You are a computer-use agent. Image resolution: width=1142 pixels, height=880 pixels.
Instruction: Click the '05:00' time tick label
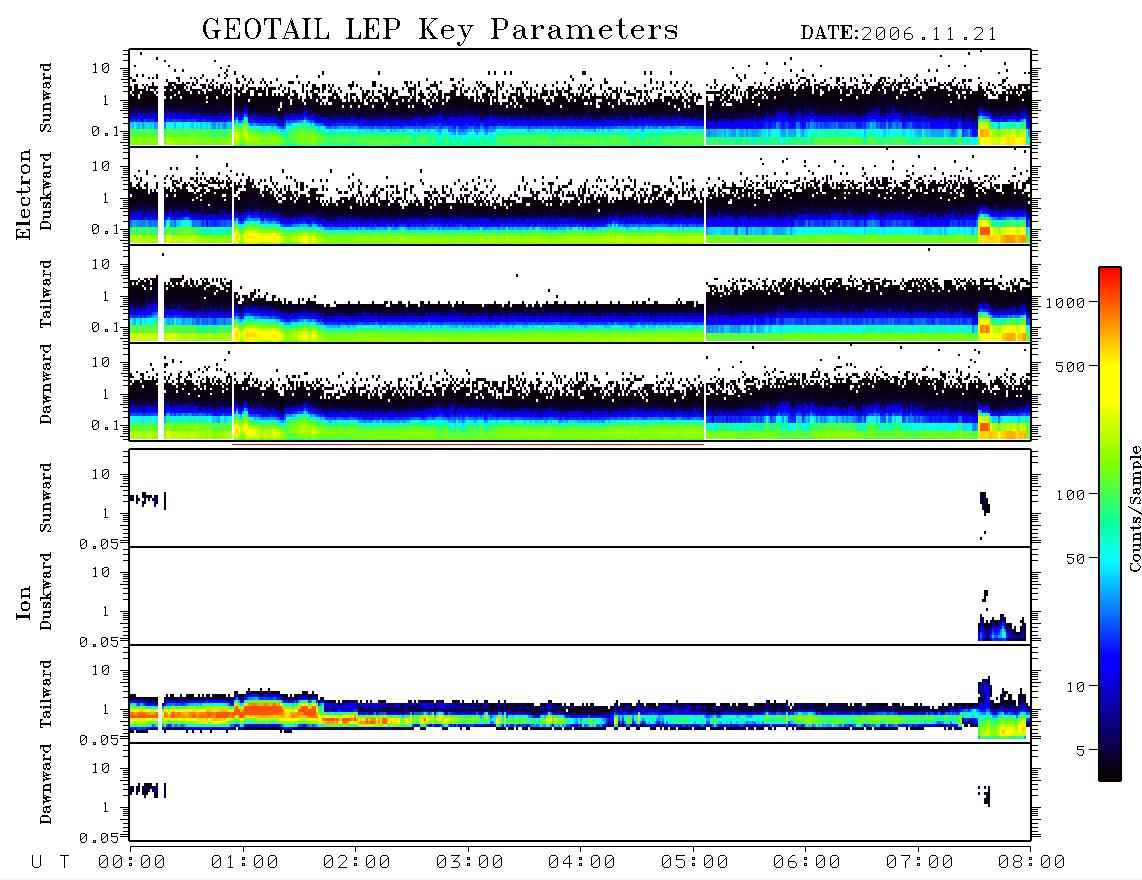tap(695, 862)
